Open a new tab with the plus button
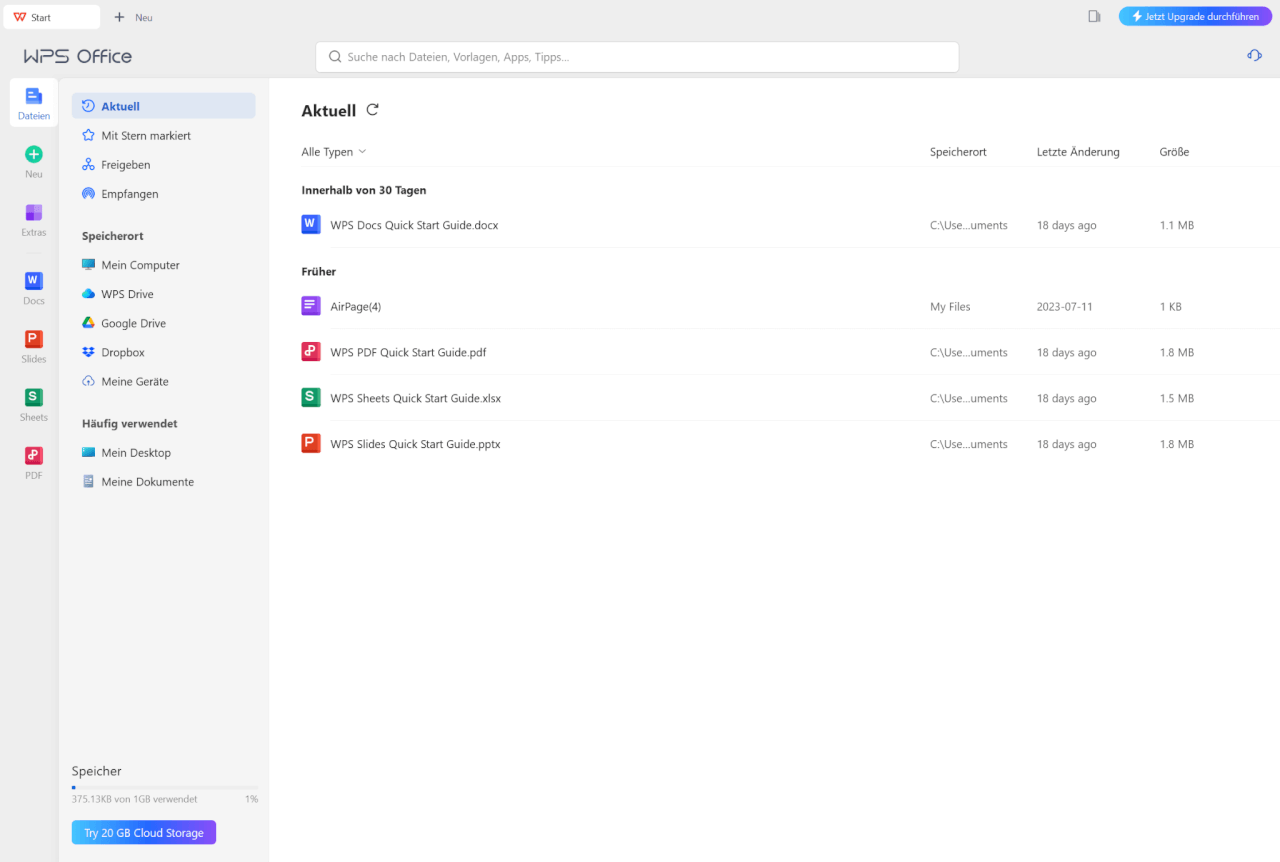This screenshot has width=1280, height=862. [121, 16]
